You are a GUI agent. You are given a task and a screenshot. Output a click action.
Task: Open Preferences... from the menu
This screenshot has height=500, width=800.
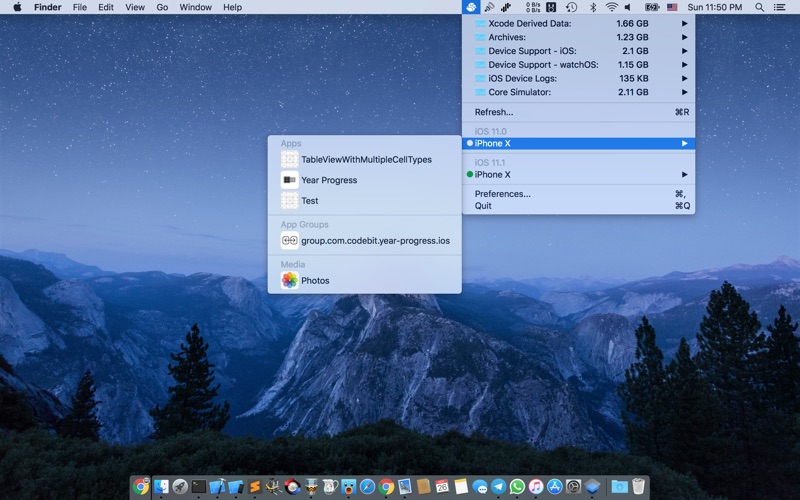tap(579, 194)
